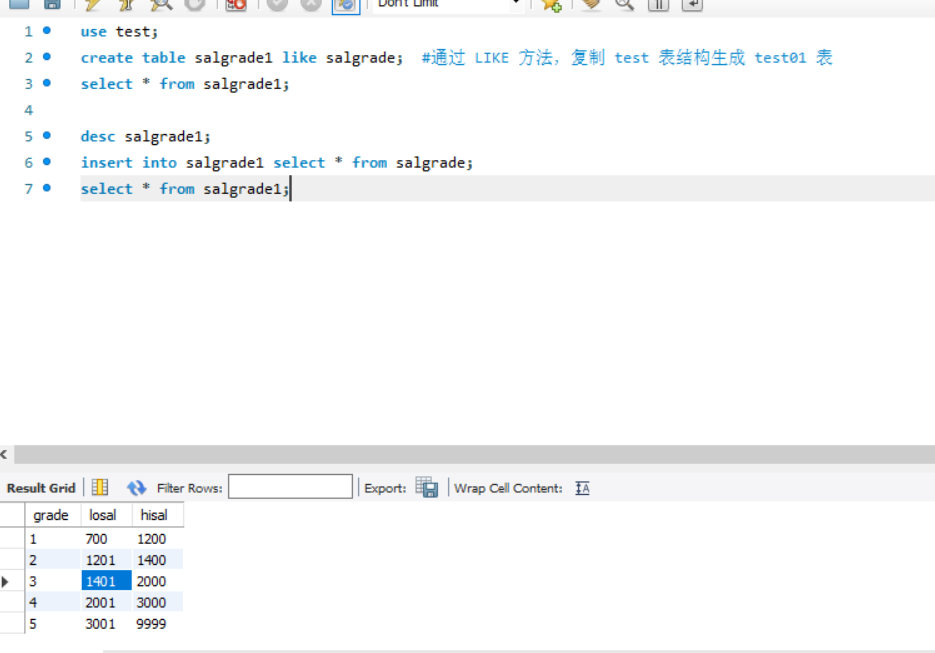Select the losal cell 700

(106, 539)
